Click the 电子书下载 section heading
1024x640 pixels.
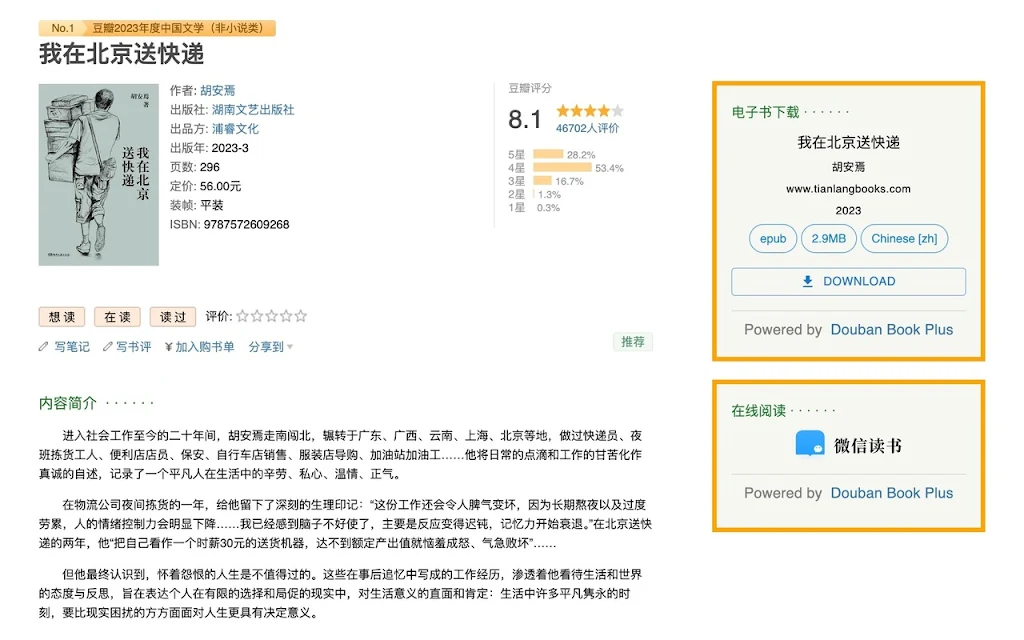click(765, 112)
